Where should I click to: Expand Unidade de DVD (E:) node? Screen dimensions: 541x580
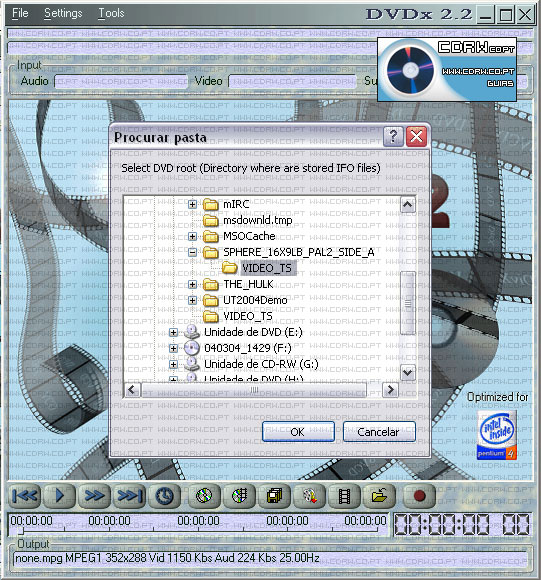173,332
